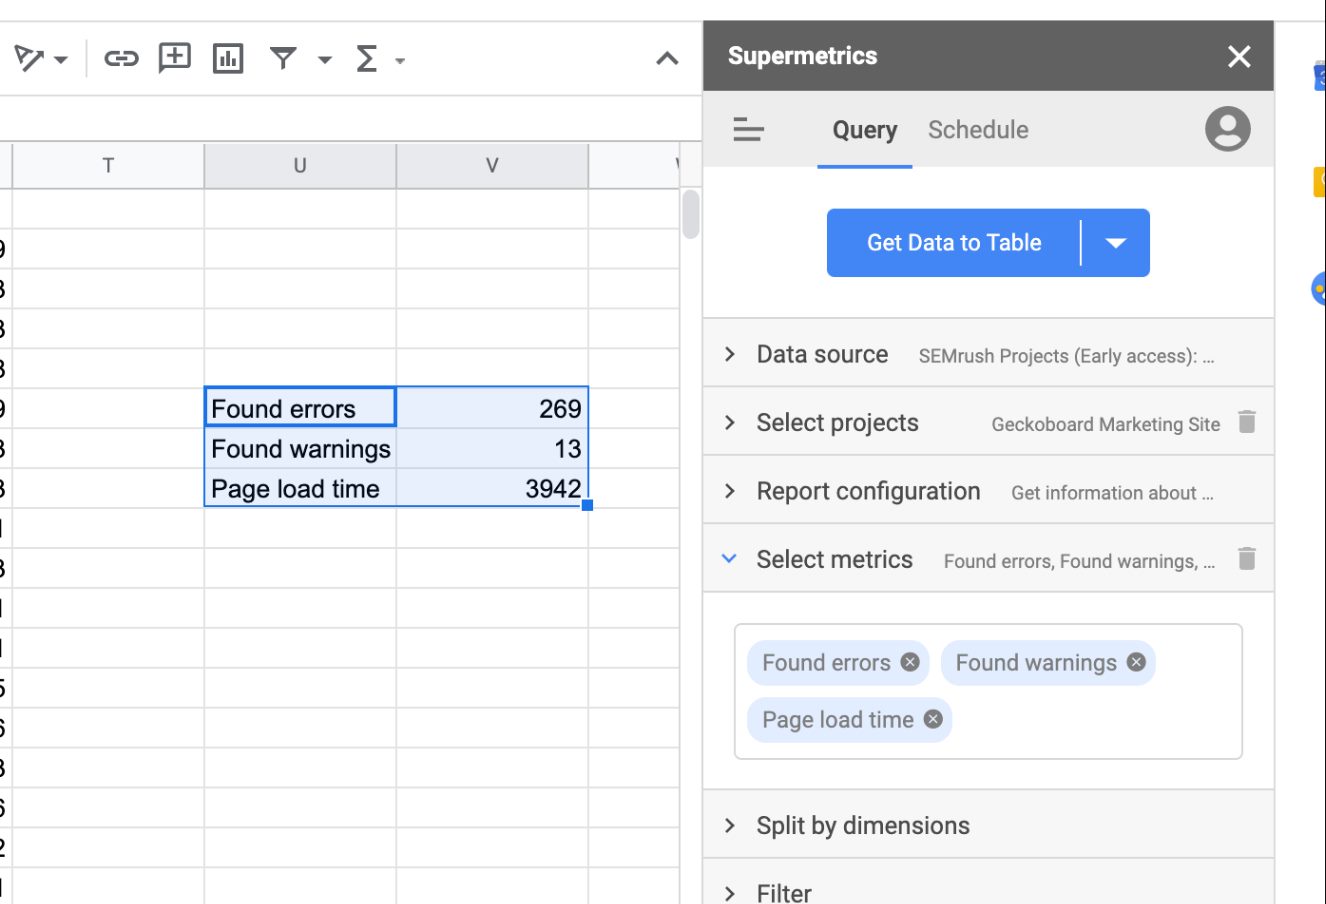
Task: Expand the Select projects section
Action: 988,423
